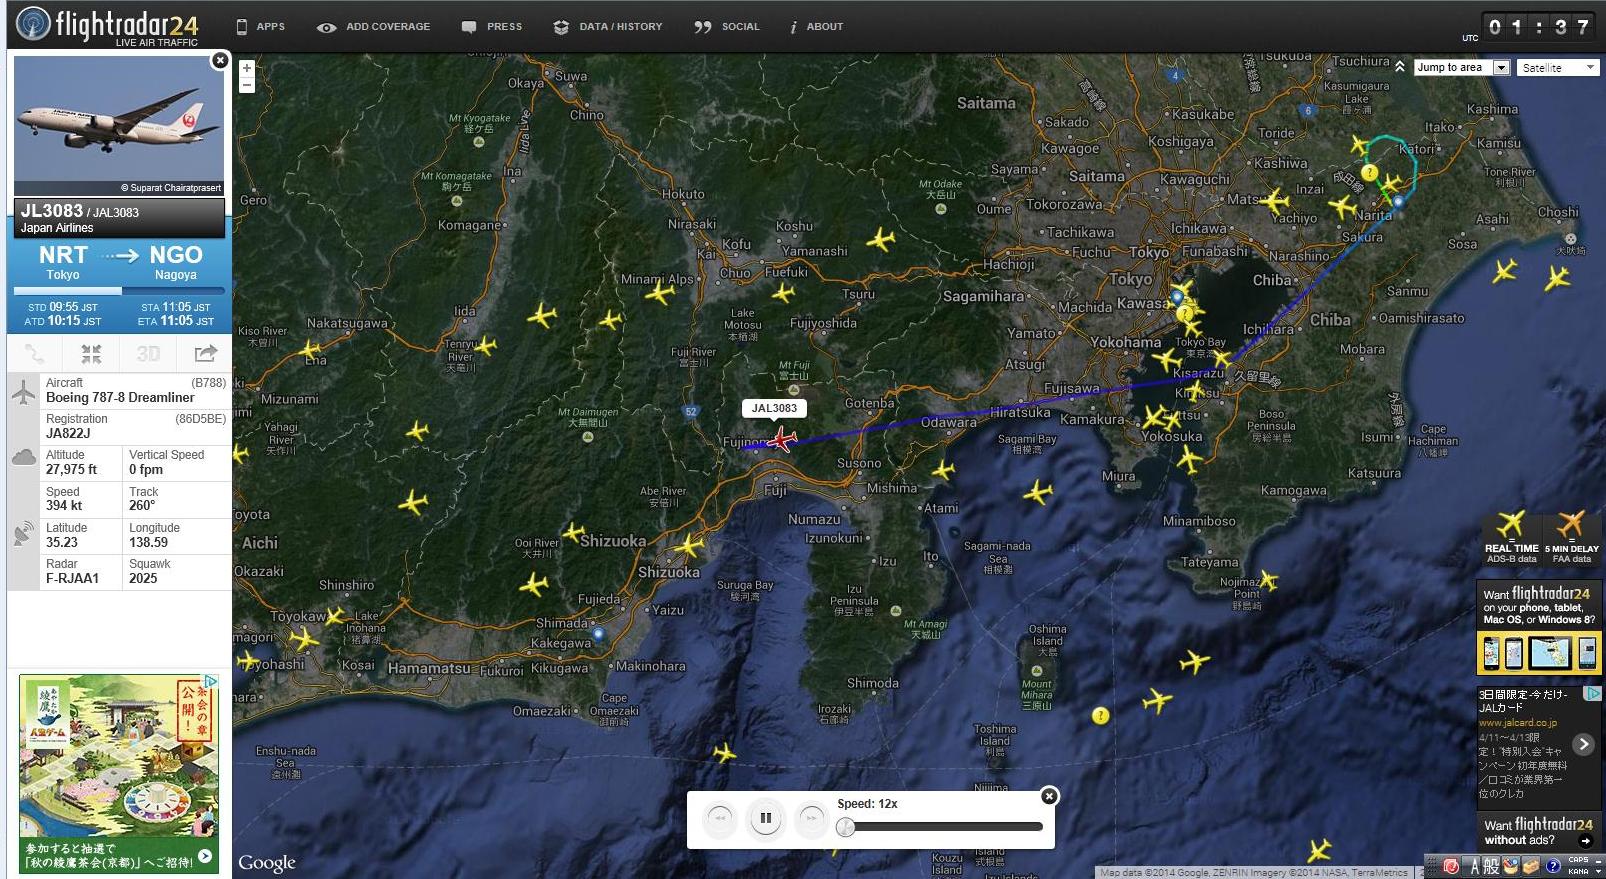Screen dimensions: 1606x879
Task: Open the Japanese tea game advertisement
Action: (x=119, y=773)
